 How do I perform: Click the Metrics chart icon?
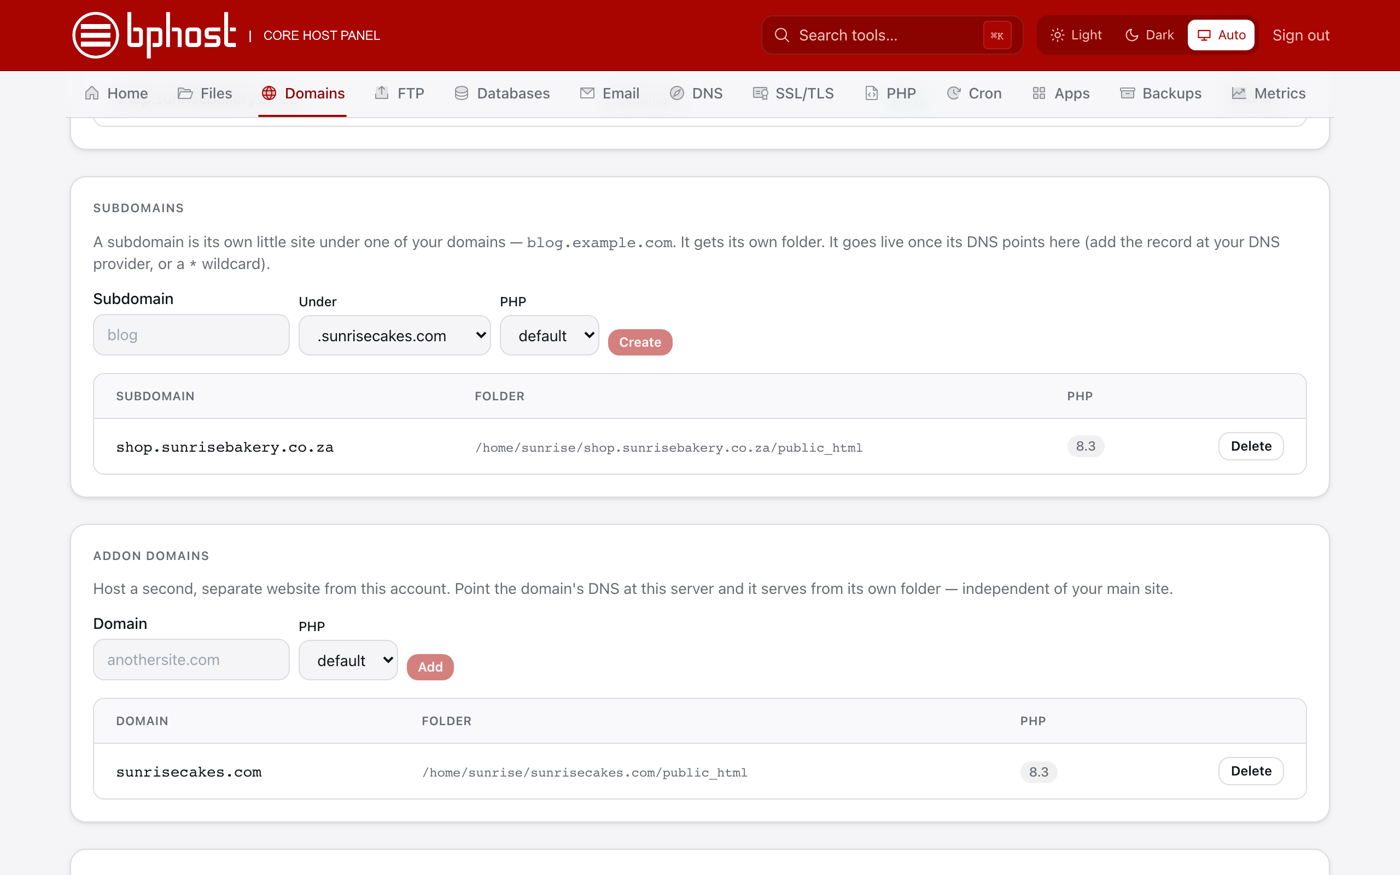pos(1239,93)
